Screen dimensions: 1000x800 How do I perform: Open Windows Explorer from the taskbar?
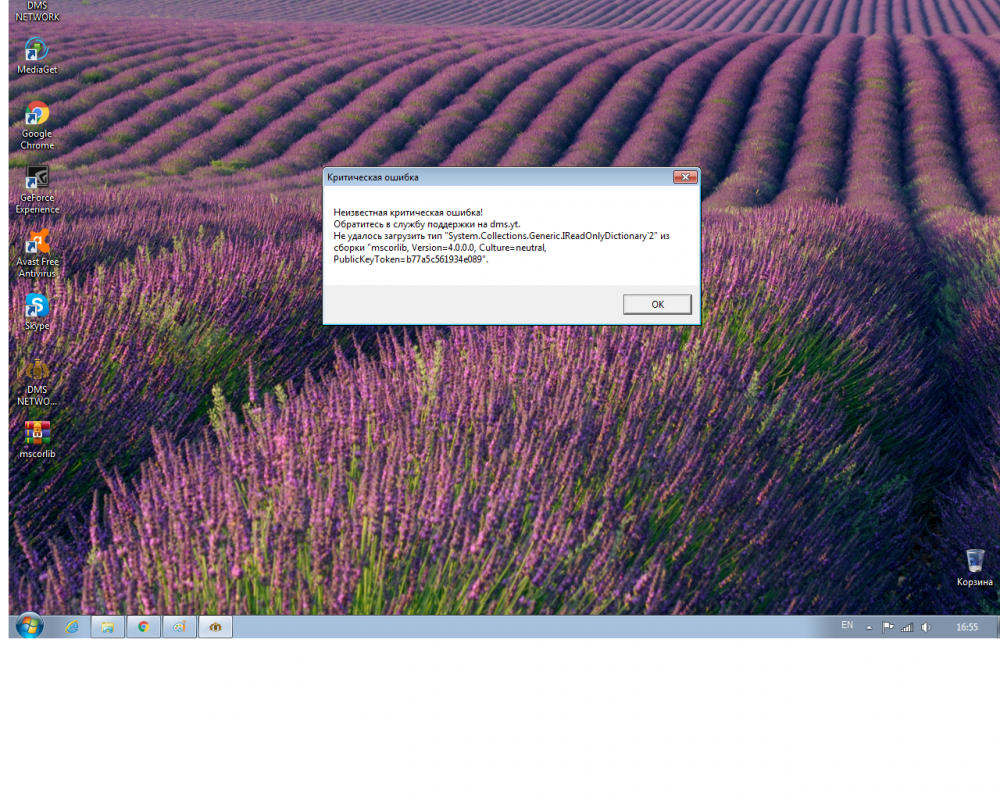(108, 627)
